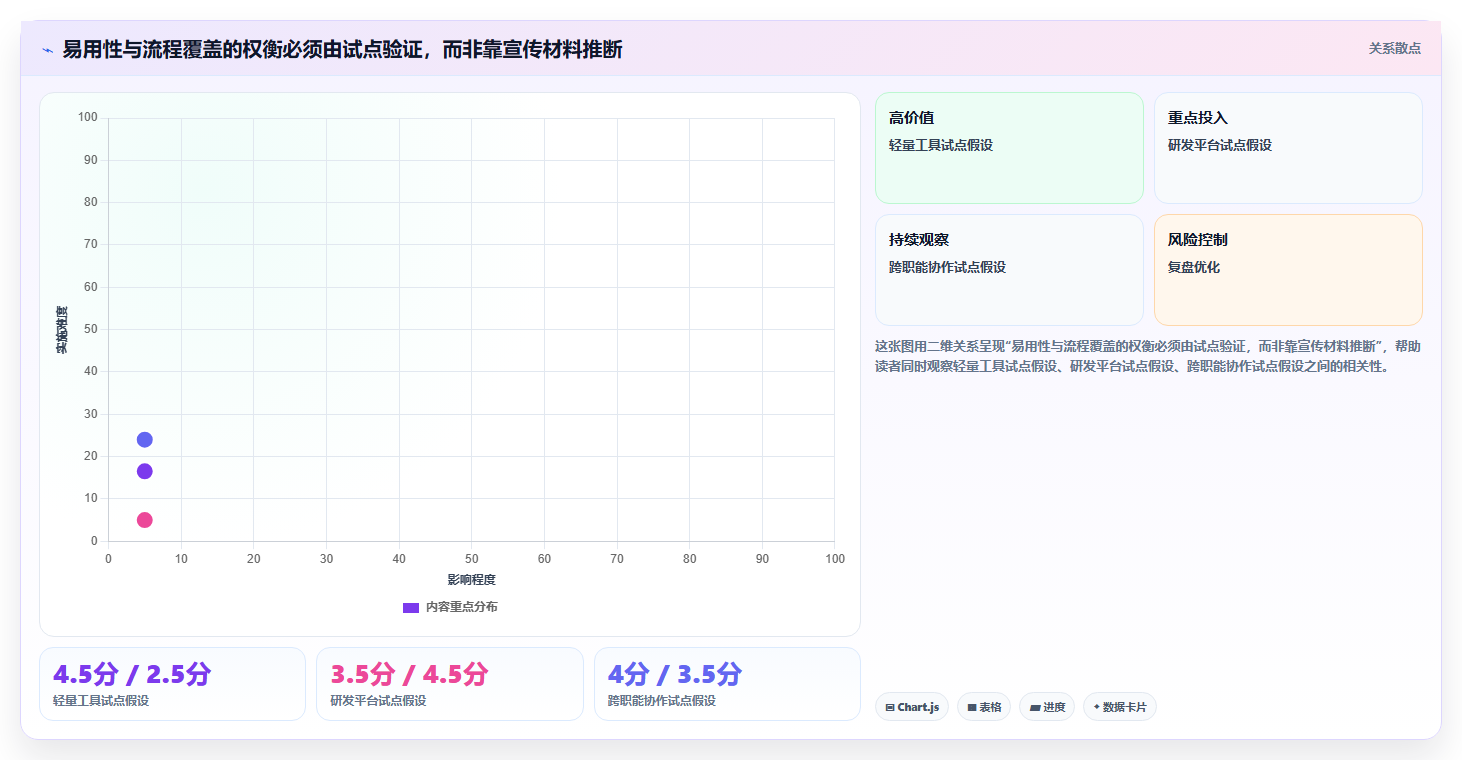Click the 实施难度 y-axis title
This screenshot has height=760, width=1462.
point(62,330)
